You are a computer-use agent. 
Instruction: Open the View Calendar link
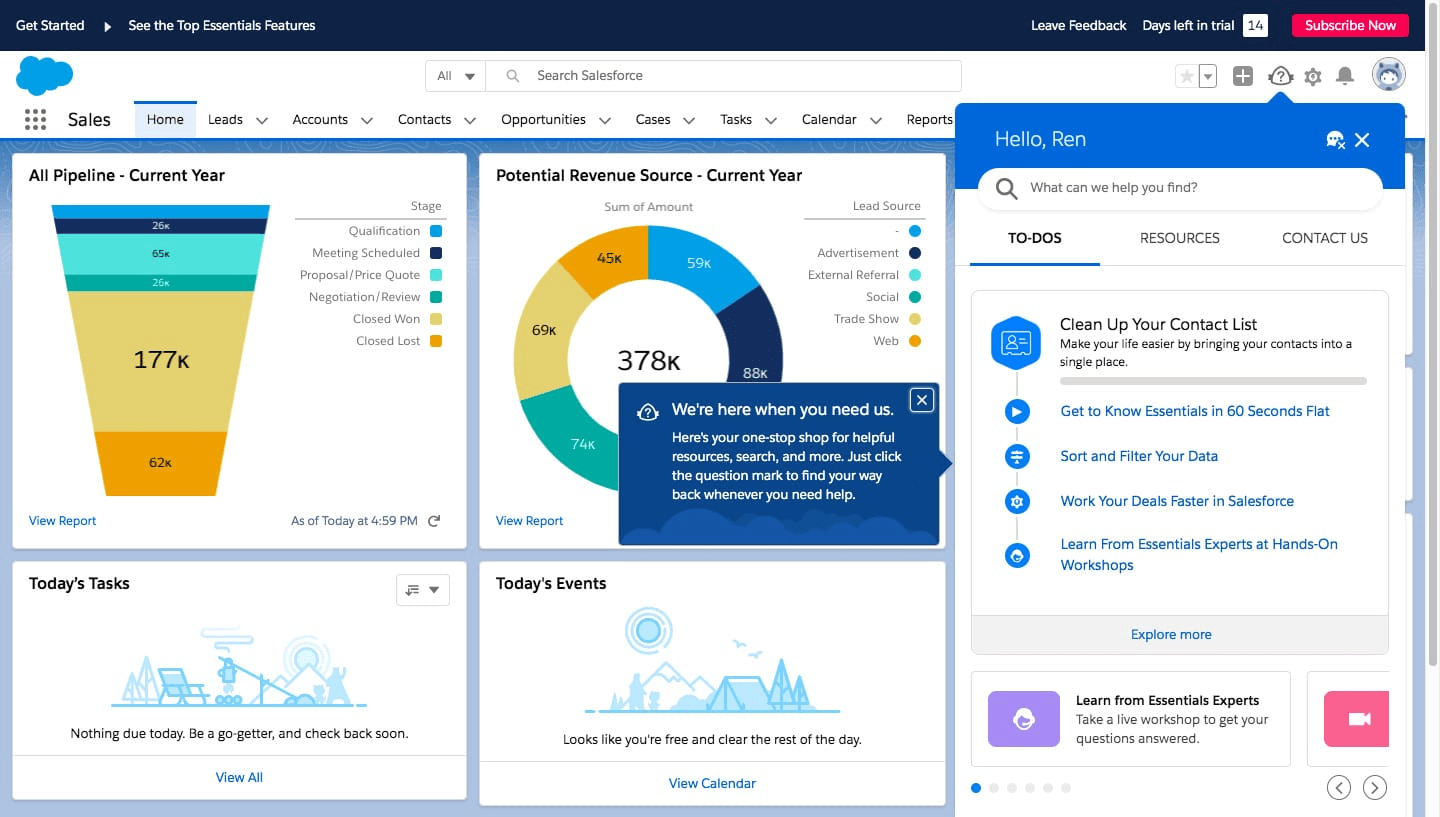click(712, 783)
